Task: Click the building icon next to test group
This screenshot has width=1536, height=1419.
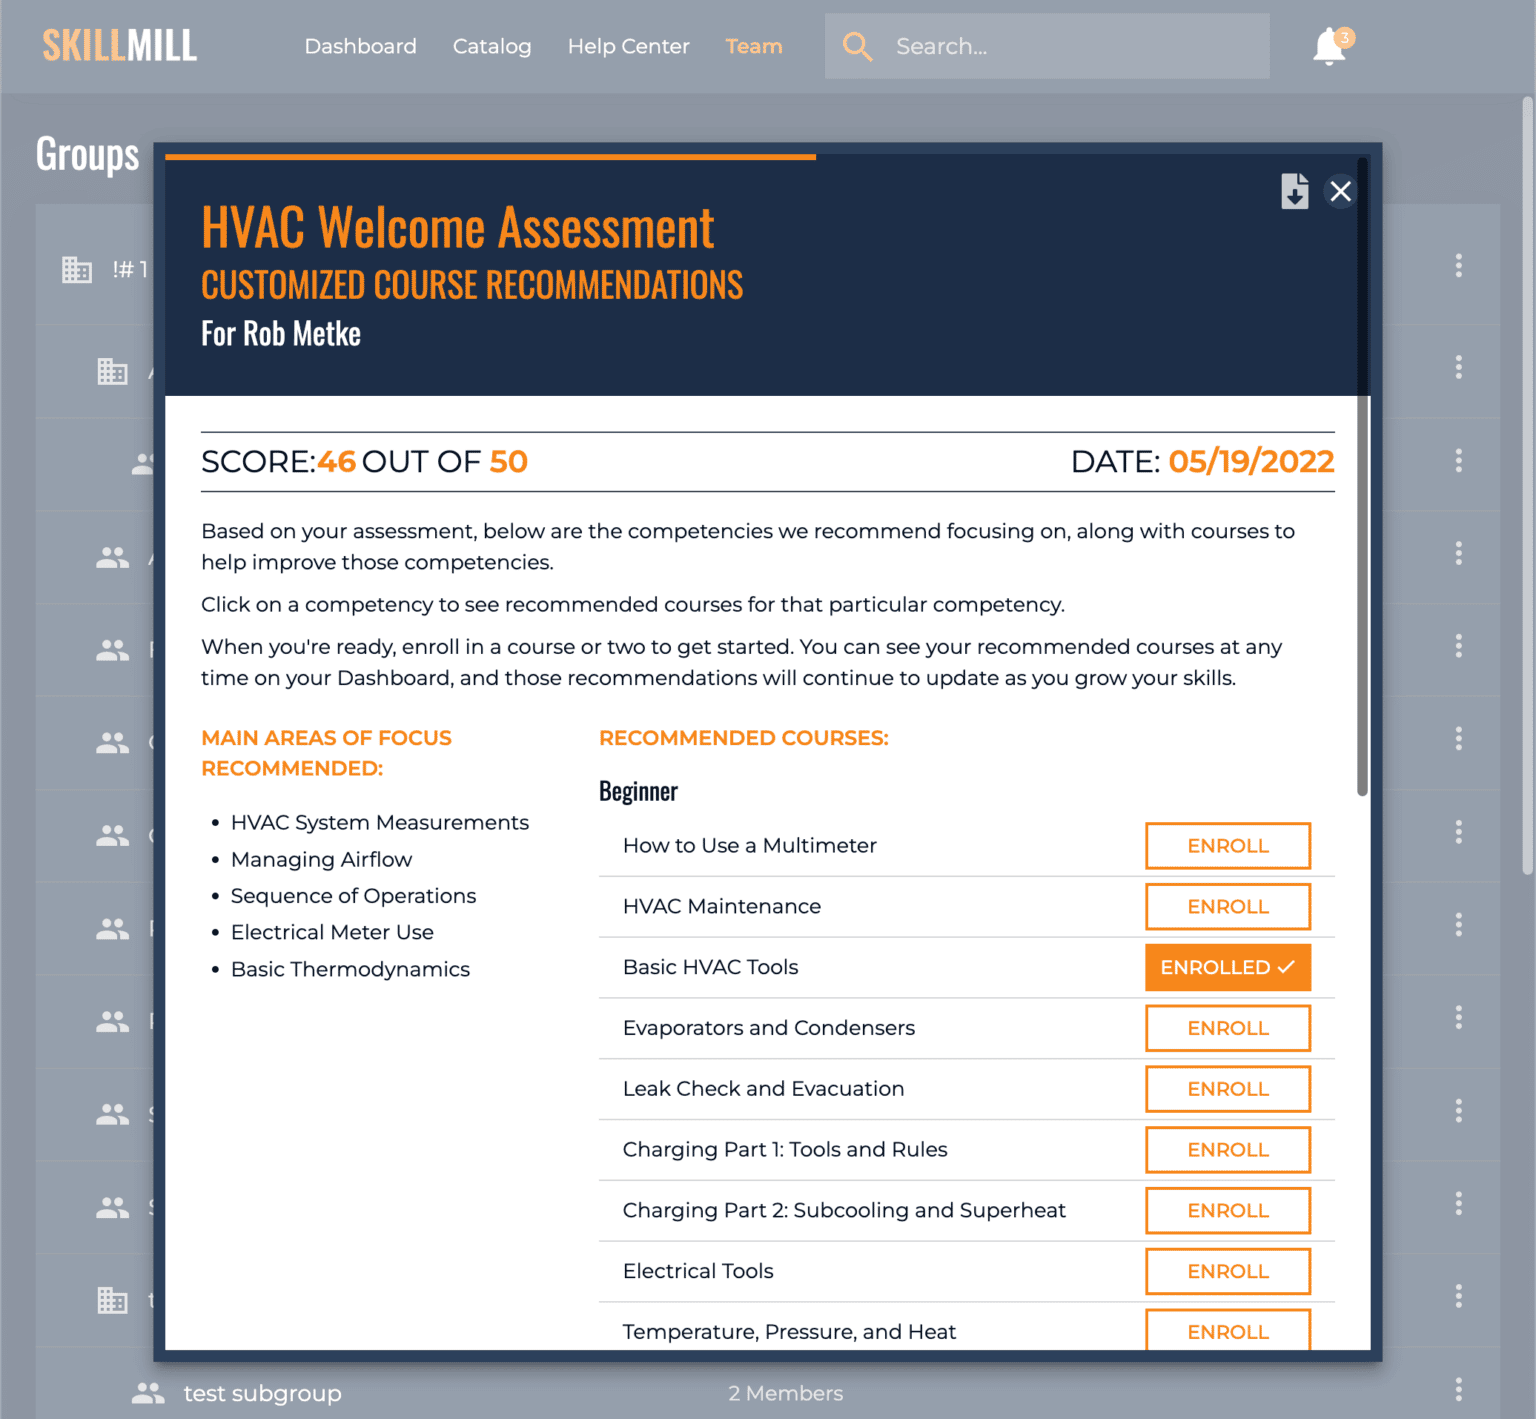Action: (113, 1301)
